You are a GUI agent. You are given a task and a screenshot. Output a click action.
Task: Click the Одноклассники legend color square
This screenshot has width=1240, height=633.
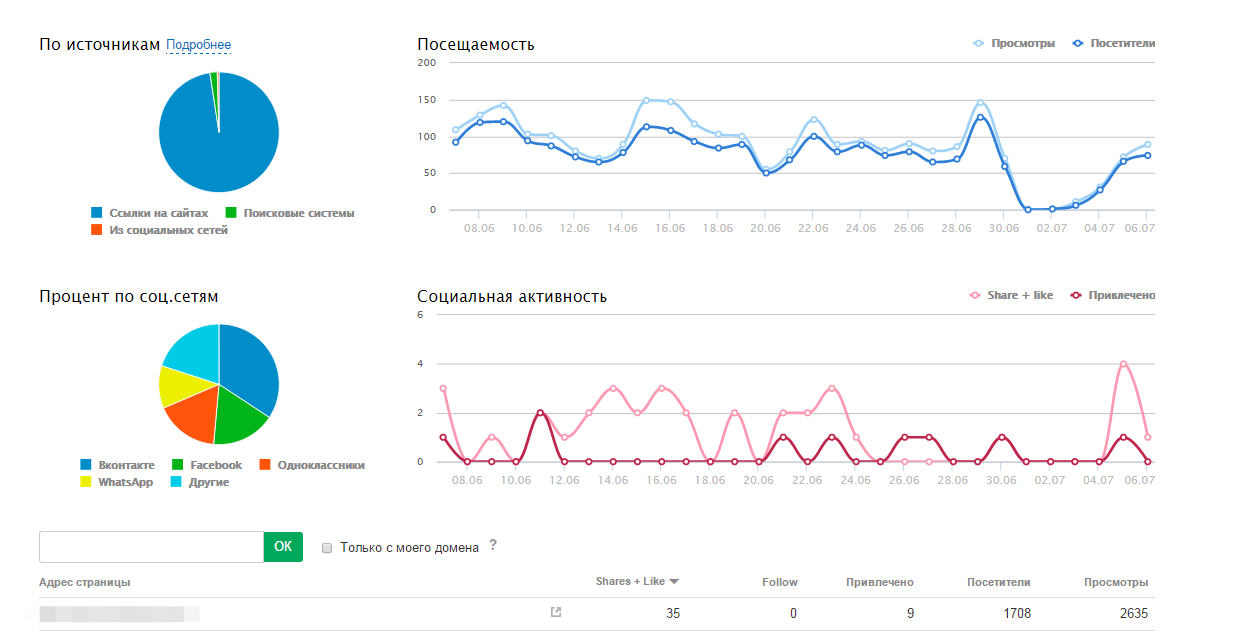[x=265, y=465]
